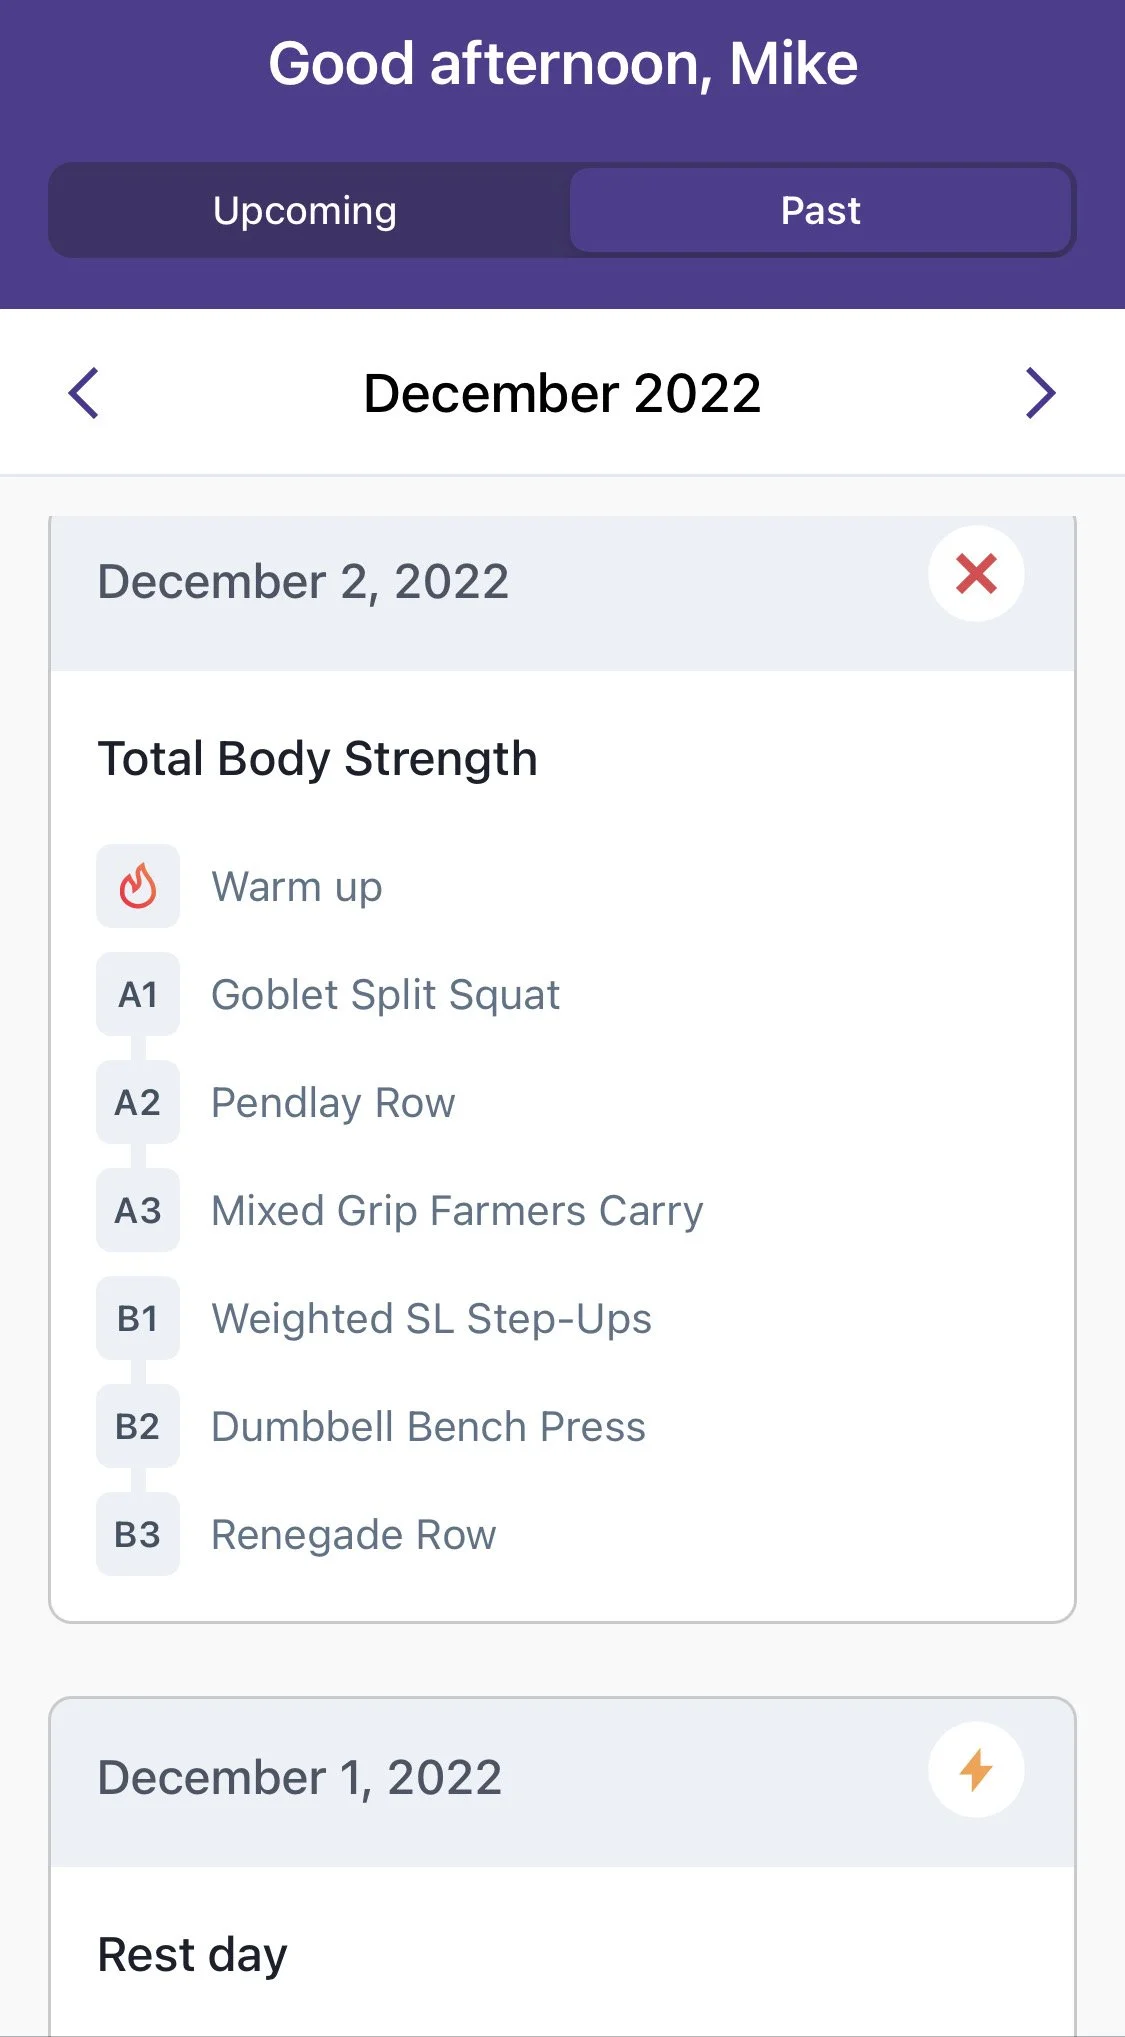Screen dimensions: 1125x2037
Task: Select the Past tab
Action: point(820,211)
